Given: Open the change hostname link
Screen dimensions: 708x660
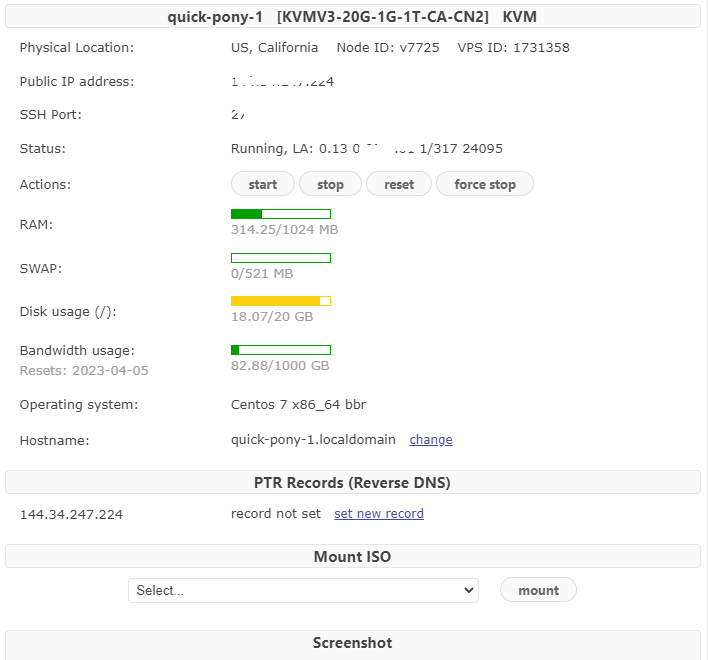Looking at the screenshot, I should point(431,440).
